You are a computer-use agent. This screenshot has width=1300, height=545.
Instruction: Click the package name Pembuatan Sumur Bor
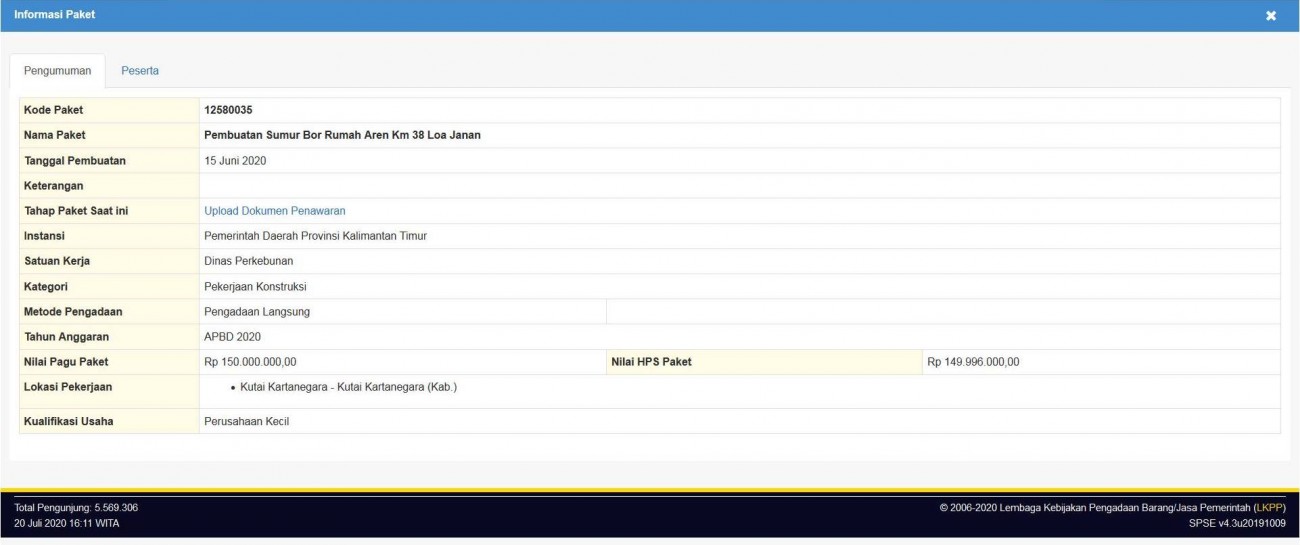click(342, 135)
